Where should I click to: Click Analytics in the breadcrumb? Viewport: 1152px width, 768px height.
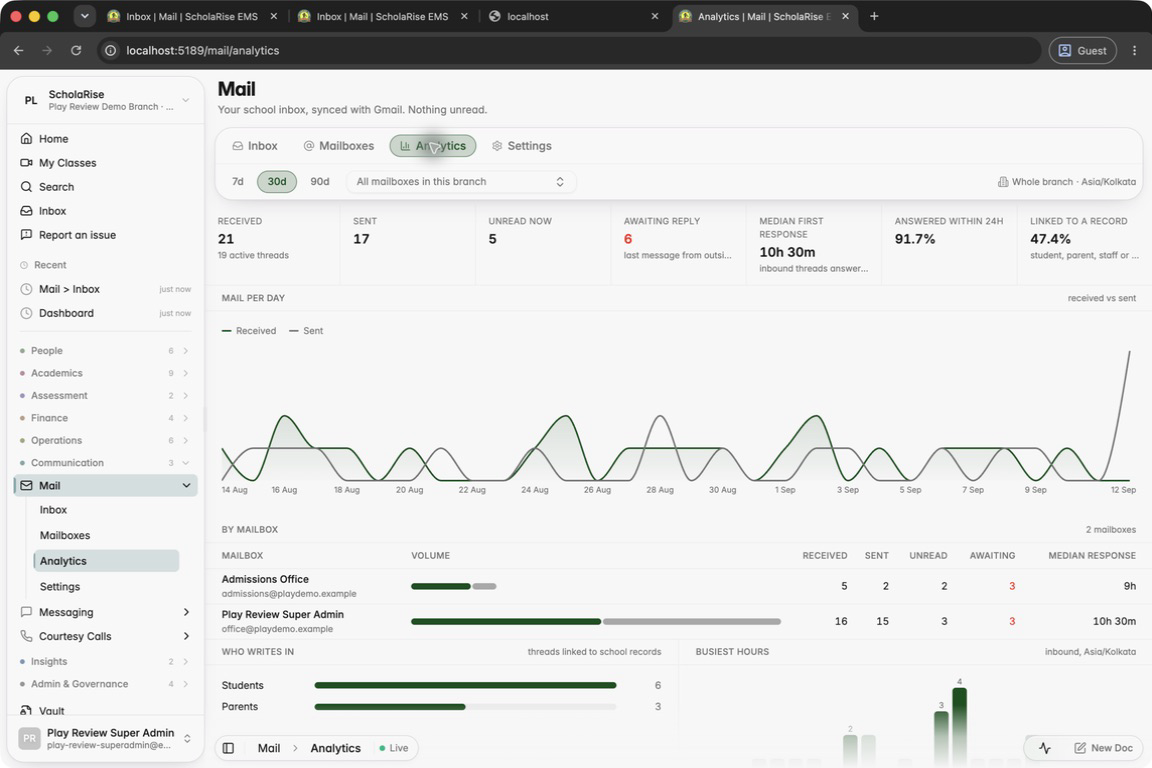[335, 747]
